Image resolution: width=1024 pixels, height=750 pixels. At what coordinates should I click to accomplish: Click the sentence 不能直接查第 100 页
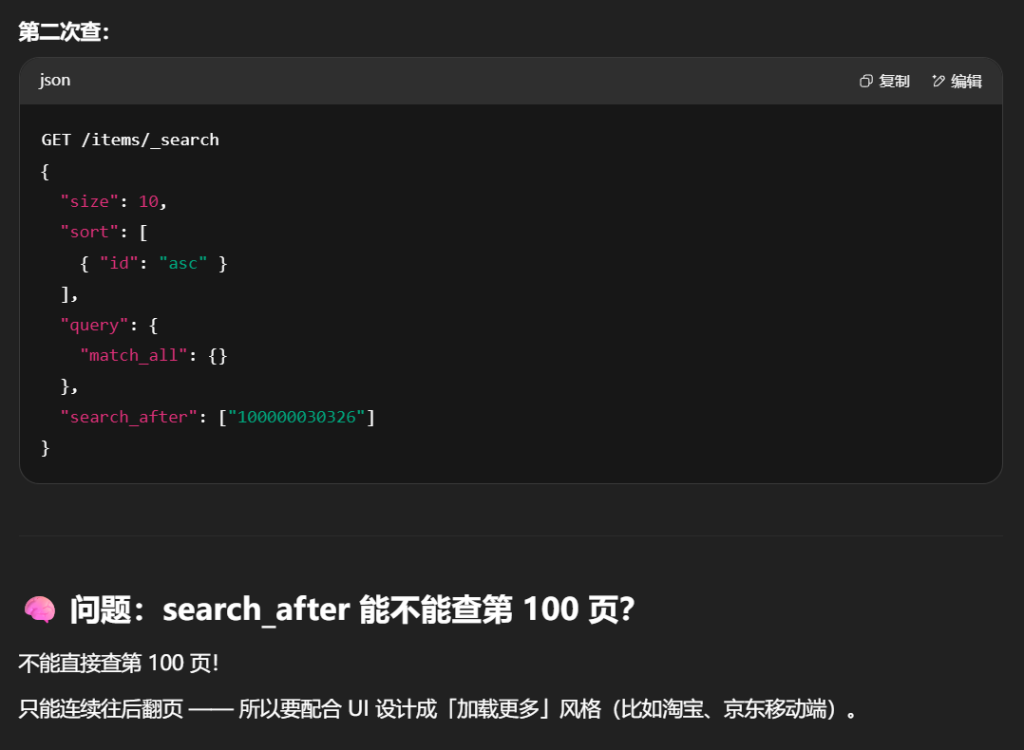pos(117,663)
